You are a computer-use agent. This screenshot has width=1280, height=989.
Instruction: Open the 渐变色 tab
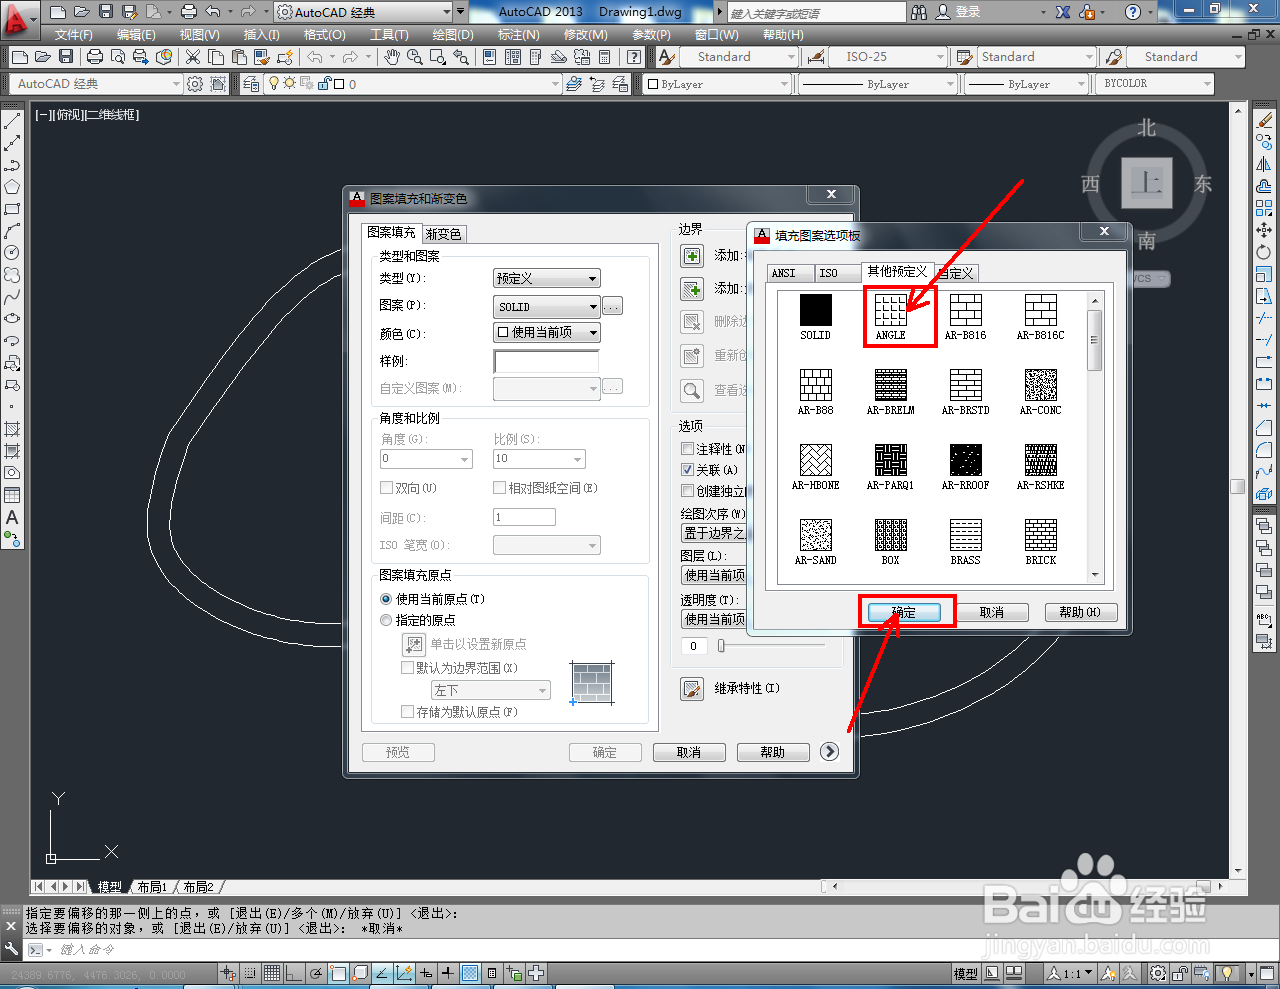click(x=443, y=234)
